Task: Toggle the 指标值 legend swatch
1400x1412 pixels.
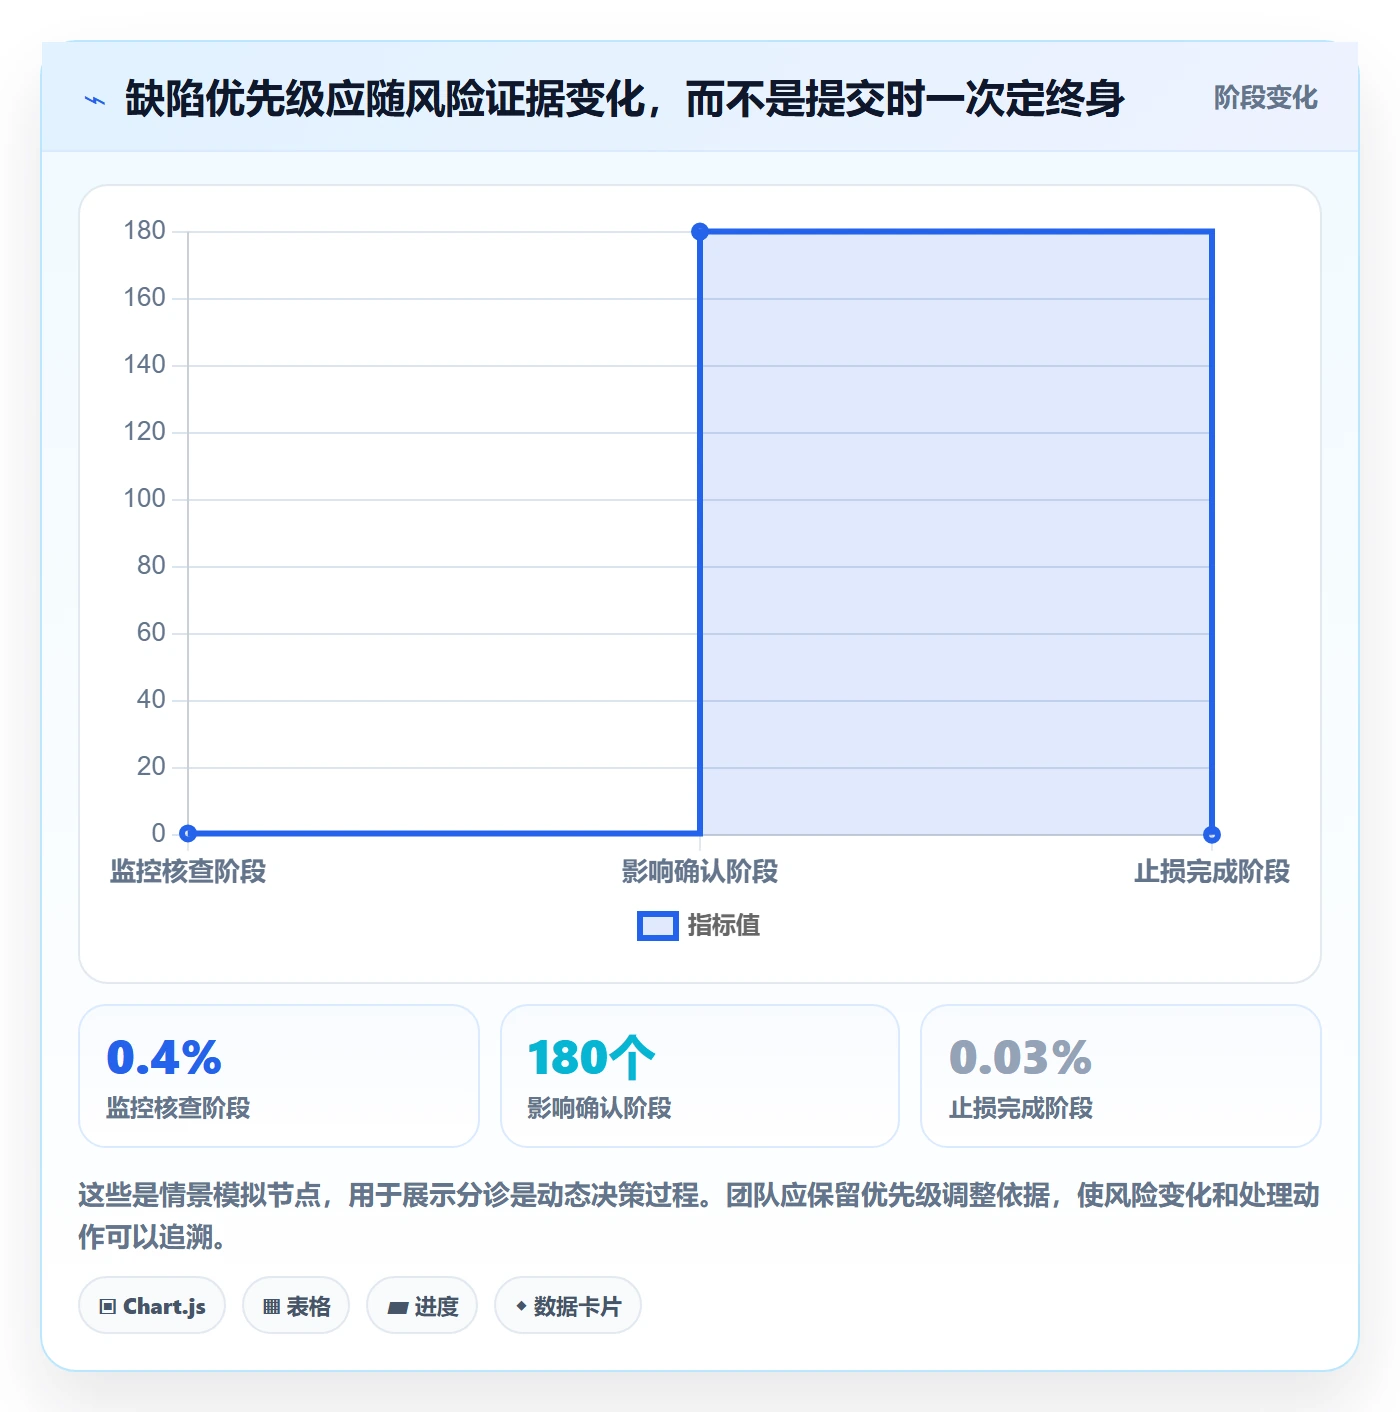Action: click(x=658, y=926)
